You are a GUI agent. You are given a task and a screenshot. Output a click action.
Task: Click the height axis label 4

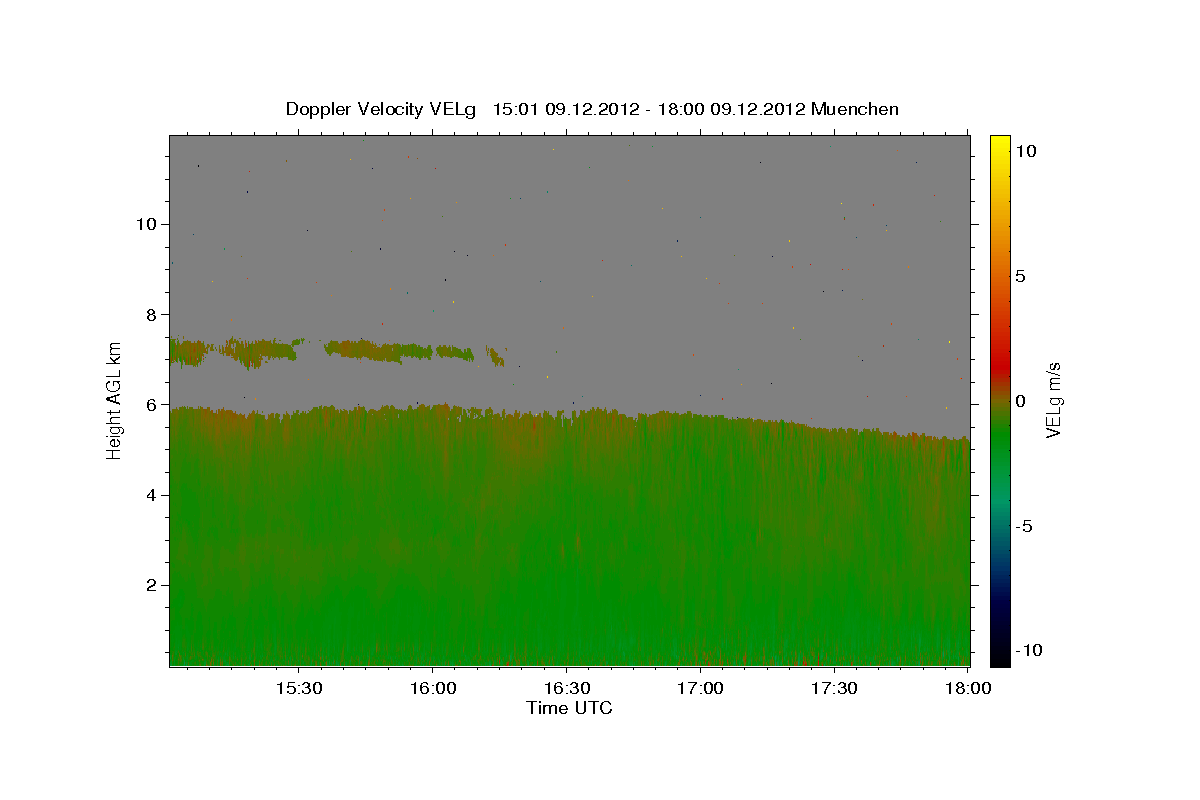coord(150,495)
